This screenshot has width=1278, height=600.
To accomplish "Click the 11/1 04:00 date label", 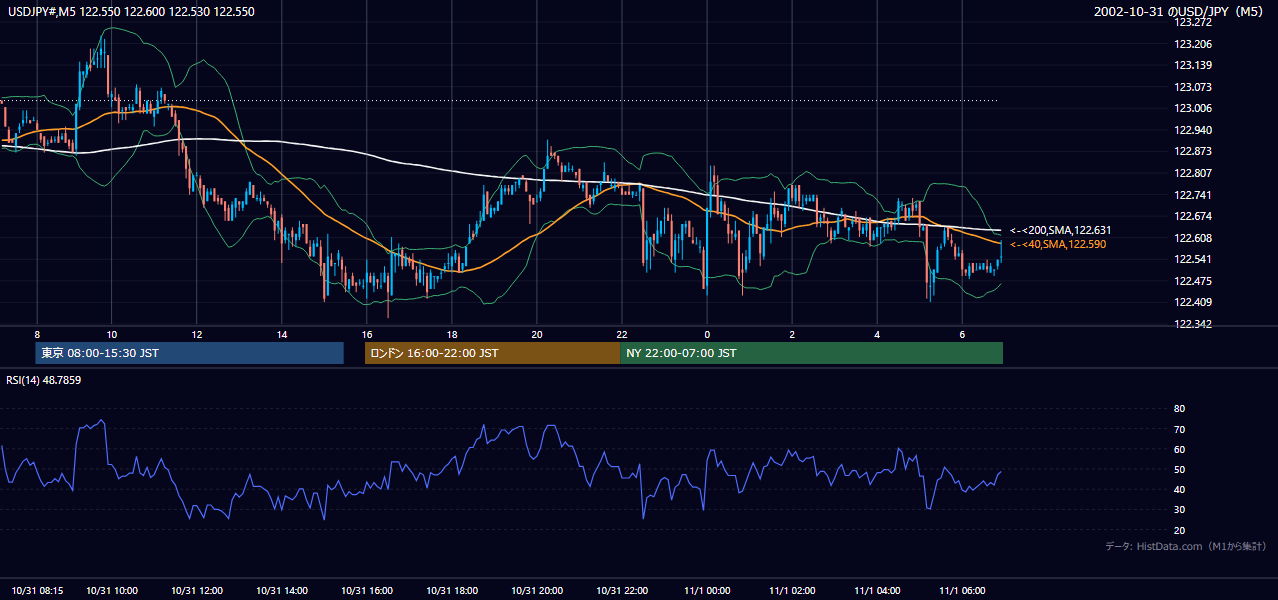I will (x=877, y=590).
